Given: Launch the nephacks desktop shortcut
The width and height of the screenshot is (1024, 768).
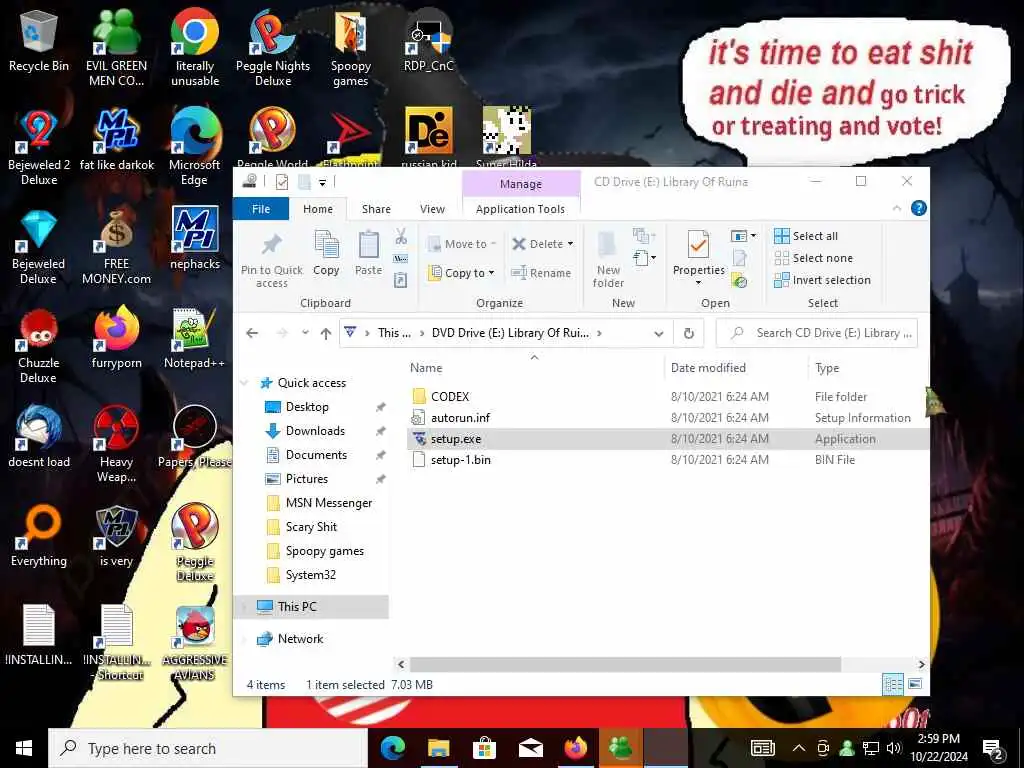Looking at the screenshot, I should 195,239.
